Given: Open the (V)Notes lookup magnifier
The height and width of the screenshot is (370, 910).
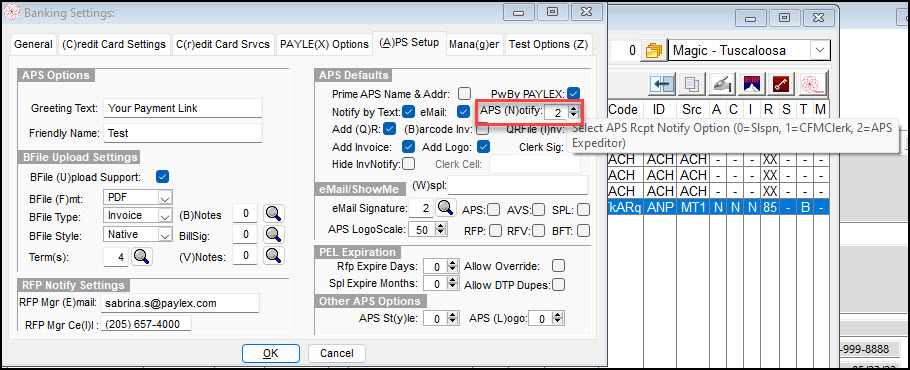Looking at the screenshot, I should pyautogui.click(x=273, y=255).
